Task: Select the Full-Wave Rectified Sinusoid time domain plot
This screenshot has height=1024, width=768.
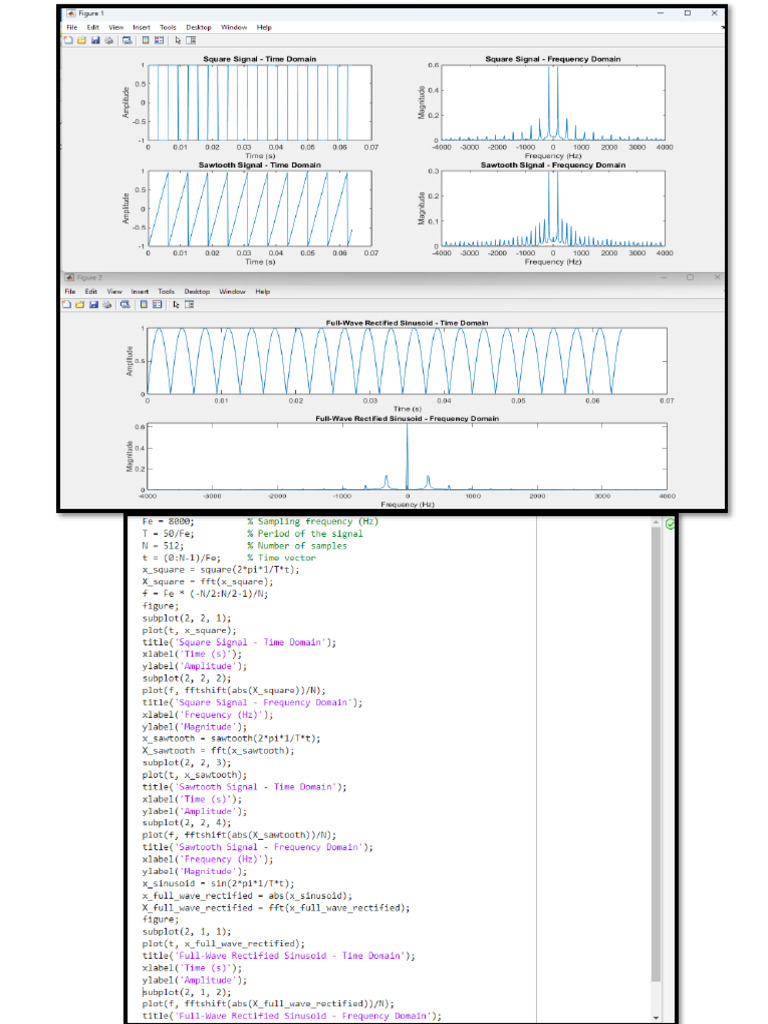Action: [x=405, y=361]
